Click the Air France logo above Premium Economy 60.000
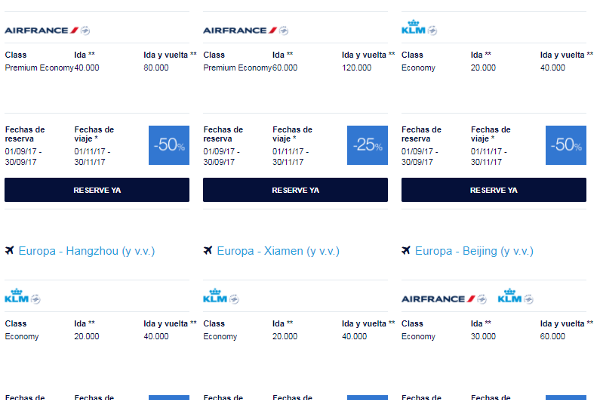This screenshot has width=600, height=400. tap(240, 30)
